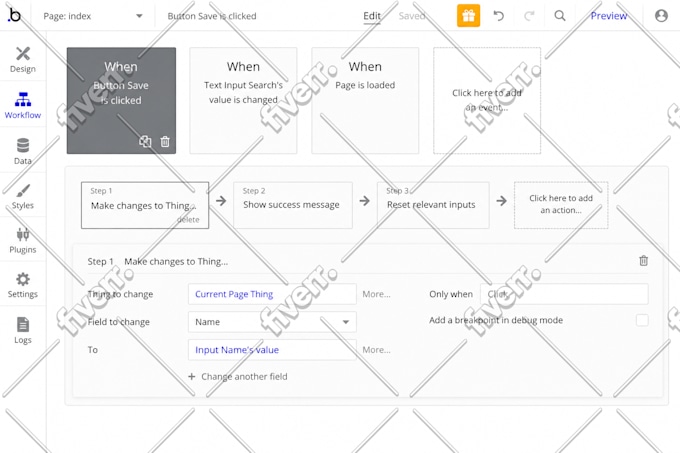
Task: Open the Field to change Name dropdown
Action: [272, 322]
